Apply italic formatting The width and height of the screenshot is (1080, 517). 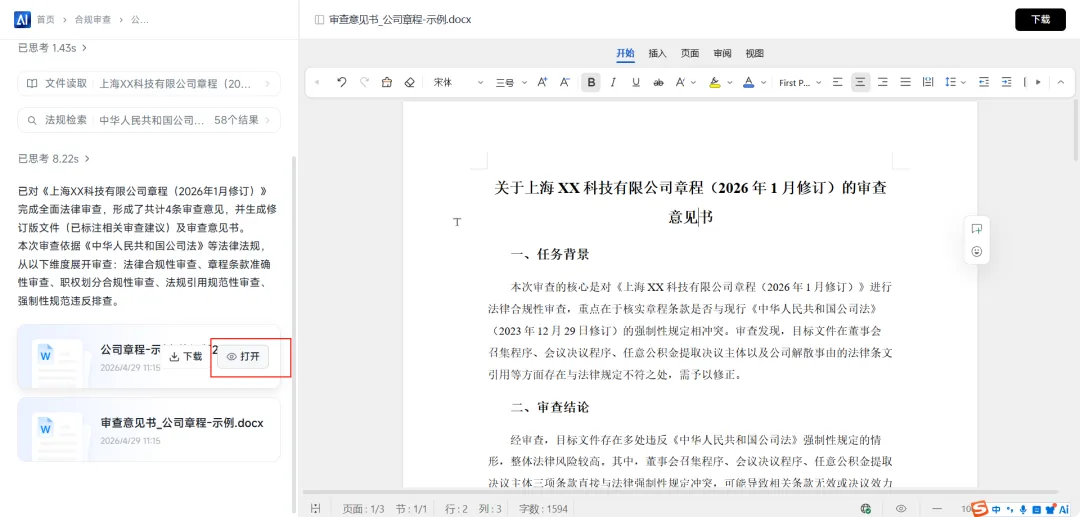(613, 83)
